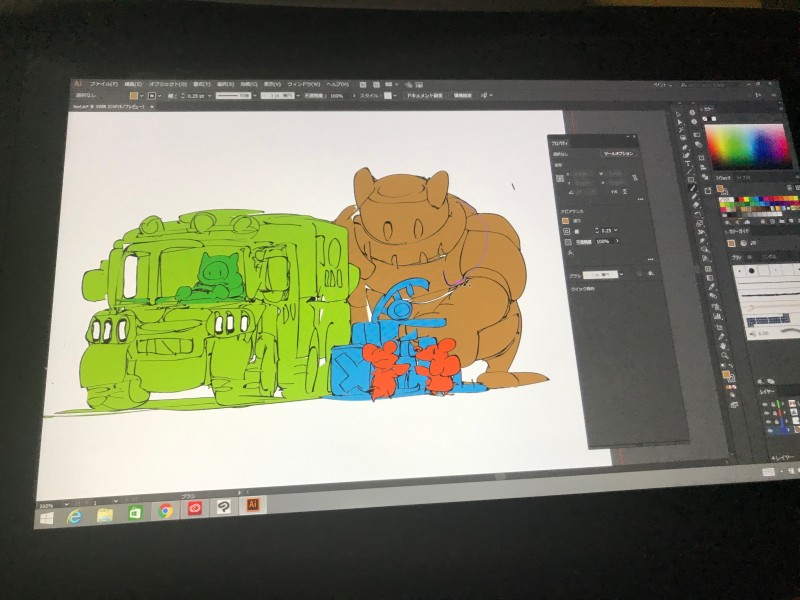Click the toolbar's orange Fill box
This screenshot has height=600, width=800.
click(x=726, y=374)
